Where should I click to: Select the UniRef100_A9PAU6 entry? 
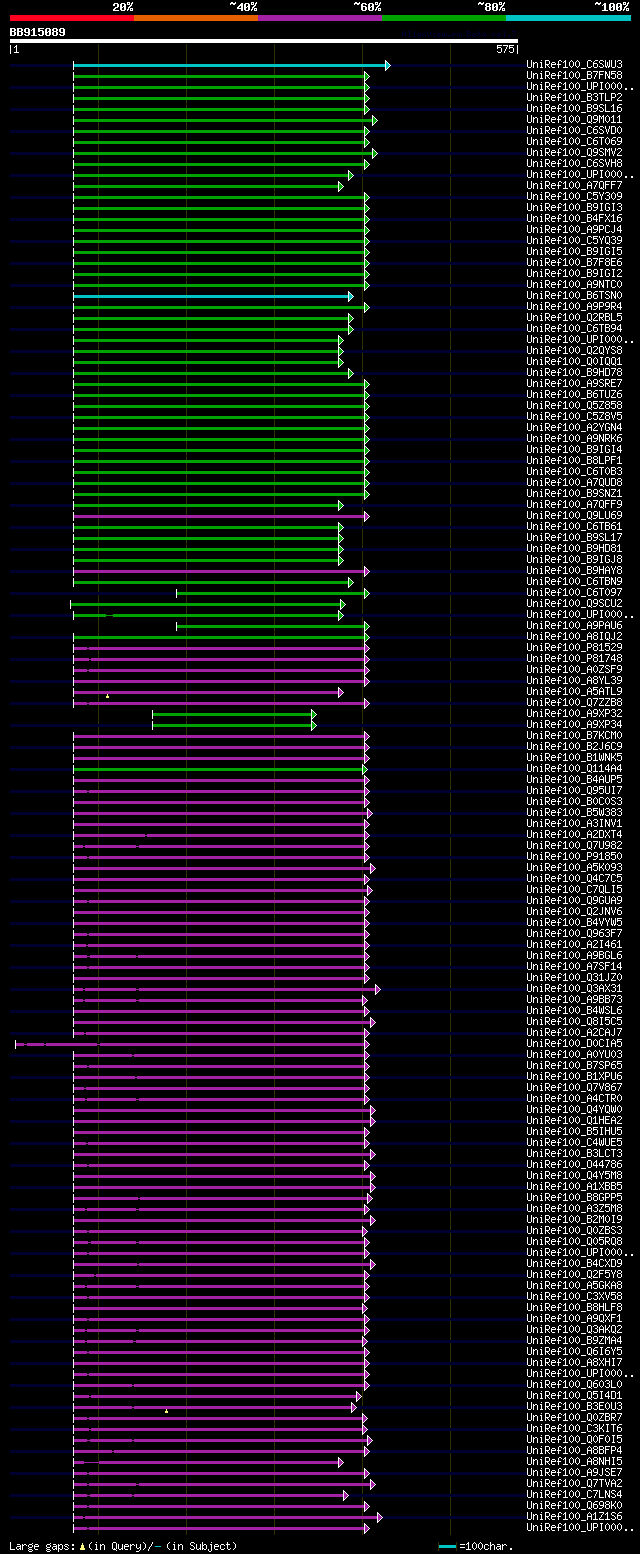pos(574,625)
